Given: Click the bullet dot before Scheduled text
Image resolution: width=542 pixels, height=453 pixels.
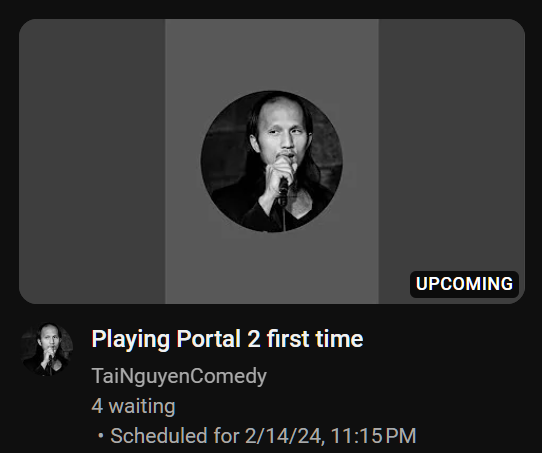Looking at the screenshot, I should [101, 436].
